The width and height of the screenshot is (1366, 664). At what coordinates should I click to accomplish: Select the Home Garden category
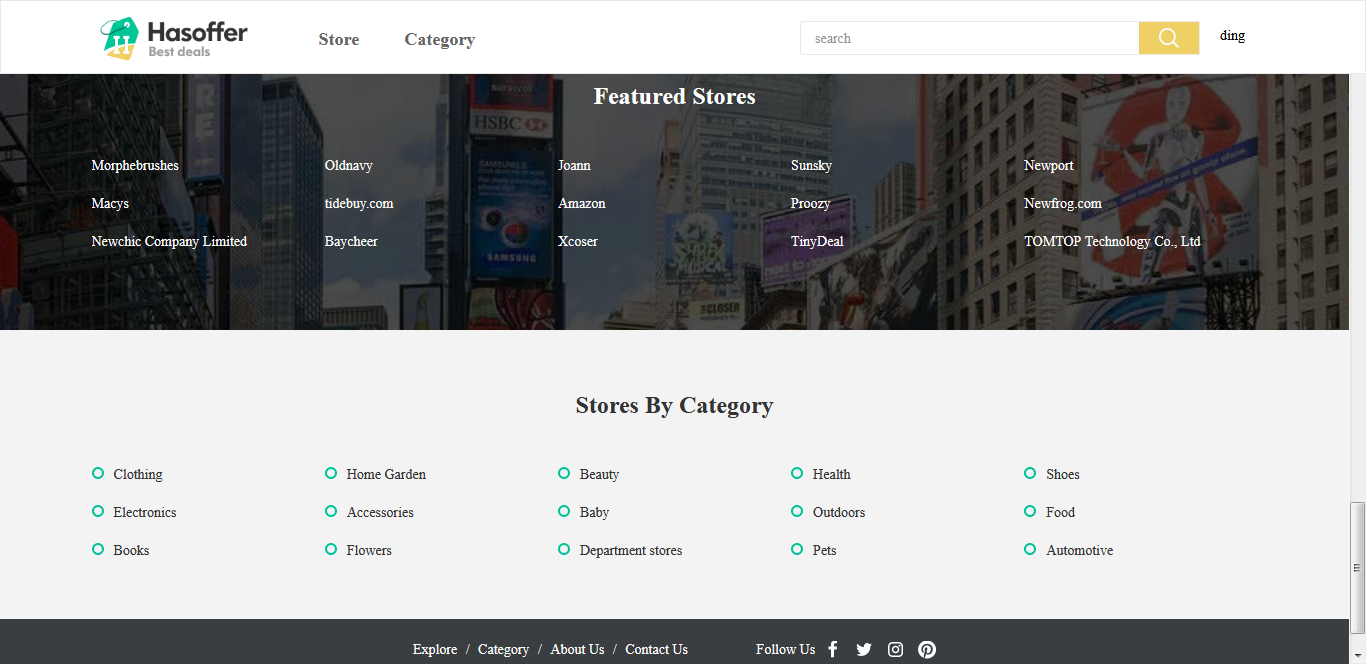click(386, 474)
